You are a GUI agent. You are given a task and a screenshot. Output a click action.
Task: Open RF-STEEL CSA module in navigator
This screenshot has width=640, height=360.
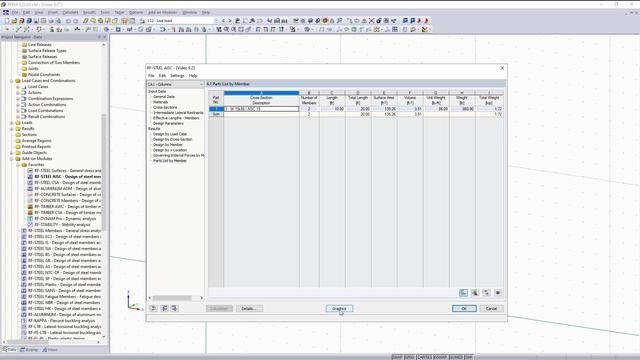pyautogui.click(x=67, y=182)
